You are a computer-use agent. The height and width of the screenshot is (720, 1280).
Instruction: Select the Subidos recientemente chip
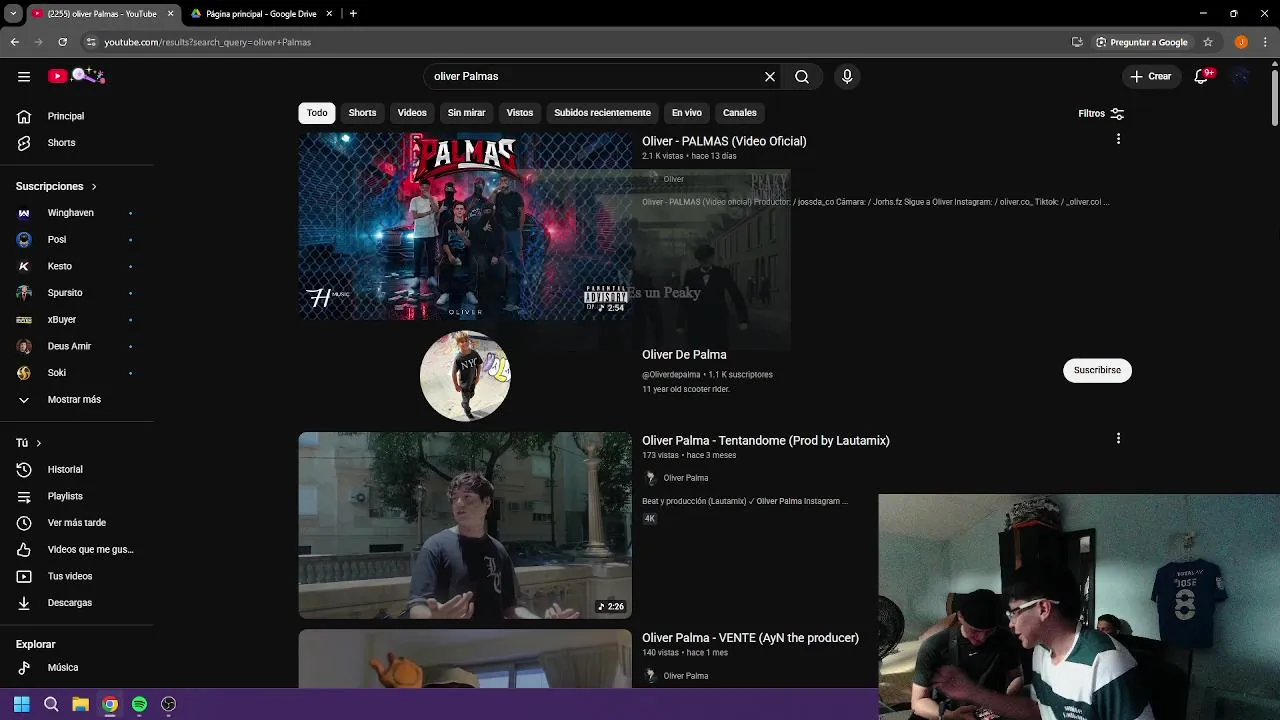pos(602,113)
